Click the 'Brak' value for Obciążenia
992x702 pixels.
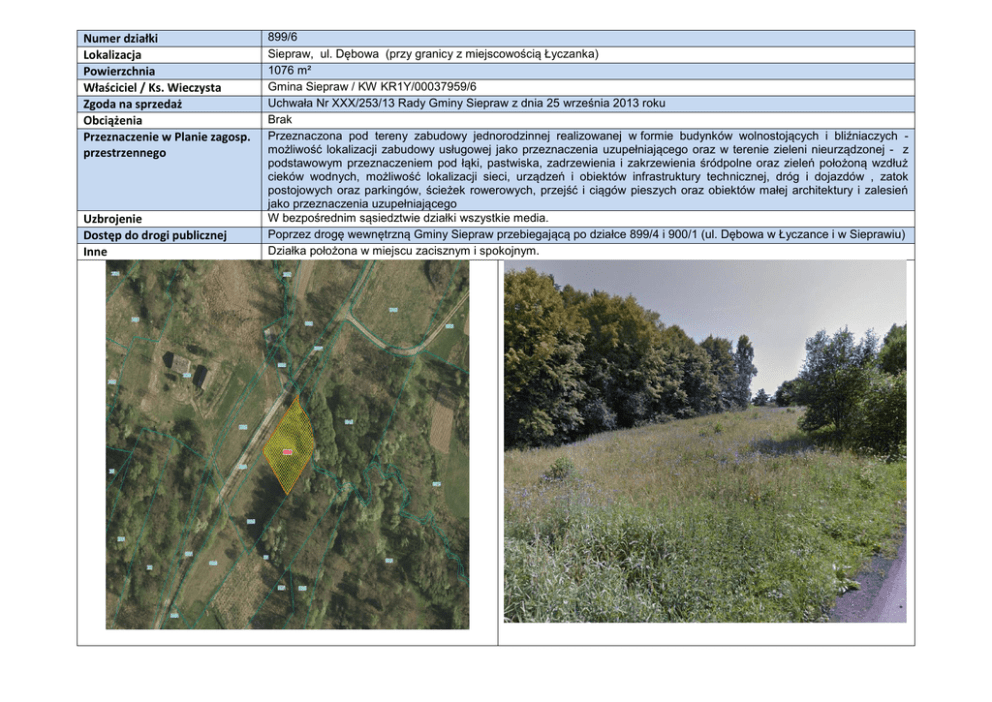(281, 119)
